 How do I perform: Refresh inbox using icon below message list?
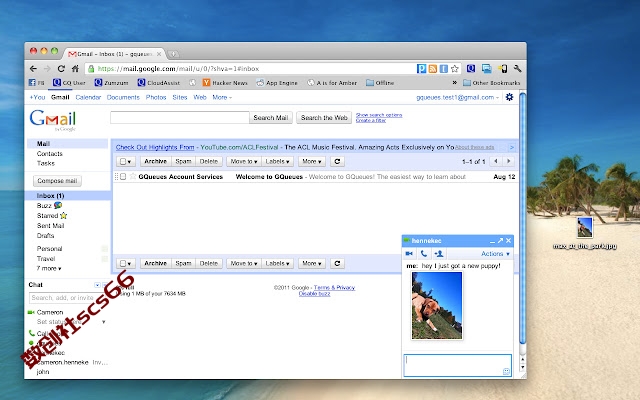point(337,263)
